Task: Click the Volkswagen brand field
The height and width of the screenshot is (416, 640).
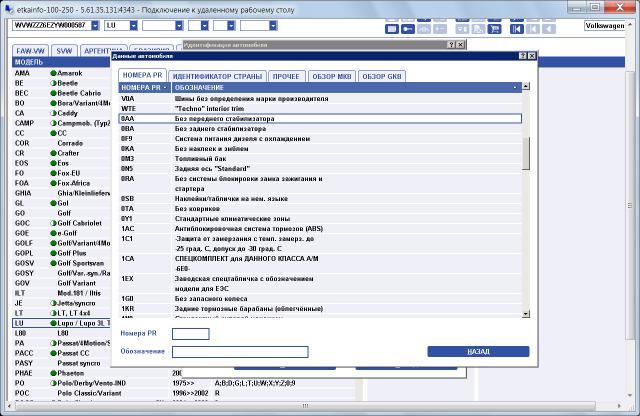Action: (x=605, y=25)
